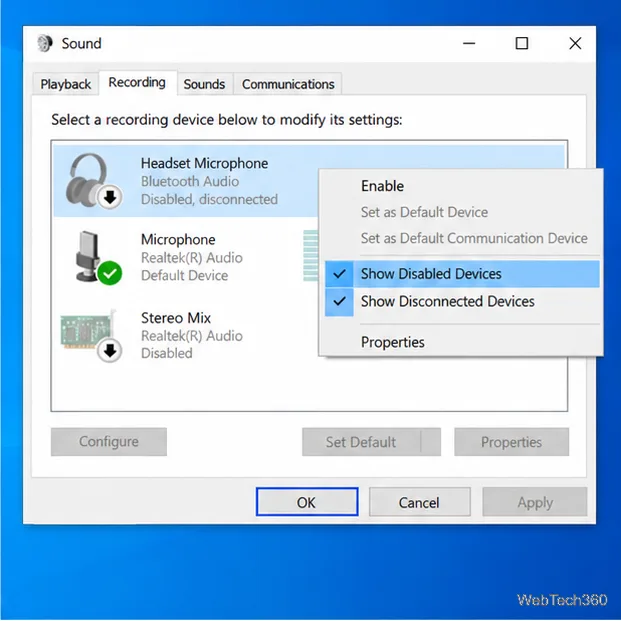Click the 'Default Device' status text
Viewport: 621px width, 621px height.
(x=185, y=275)
